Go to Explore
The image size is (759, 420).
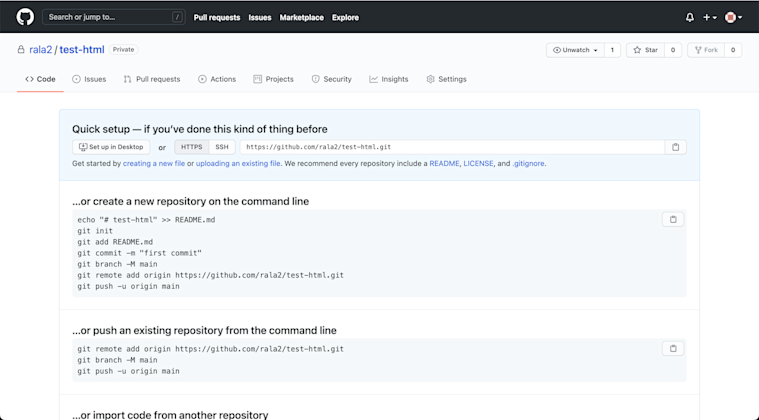coord(346,17)
